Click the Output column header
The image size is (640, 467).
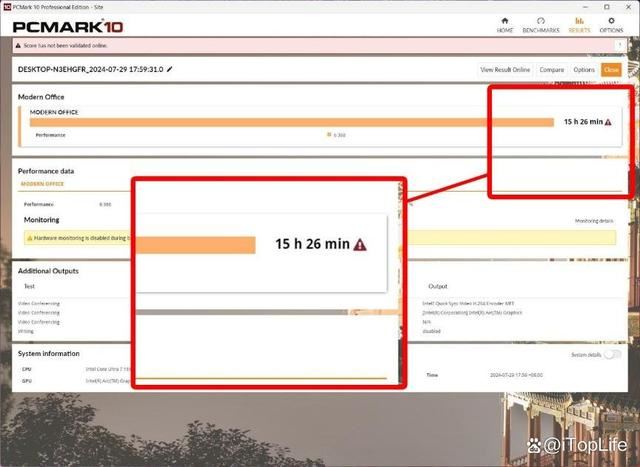438,286
